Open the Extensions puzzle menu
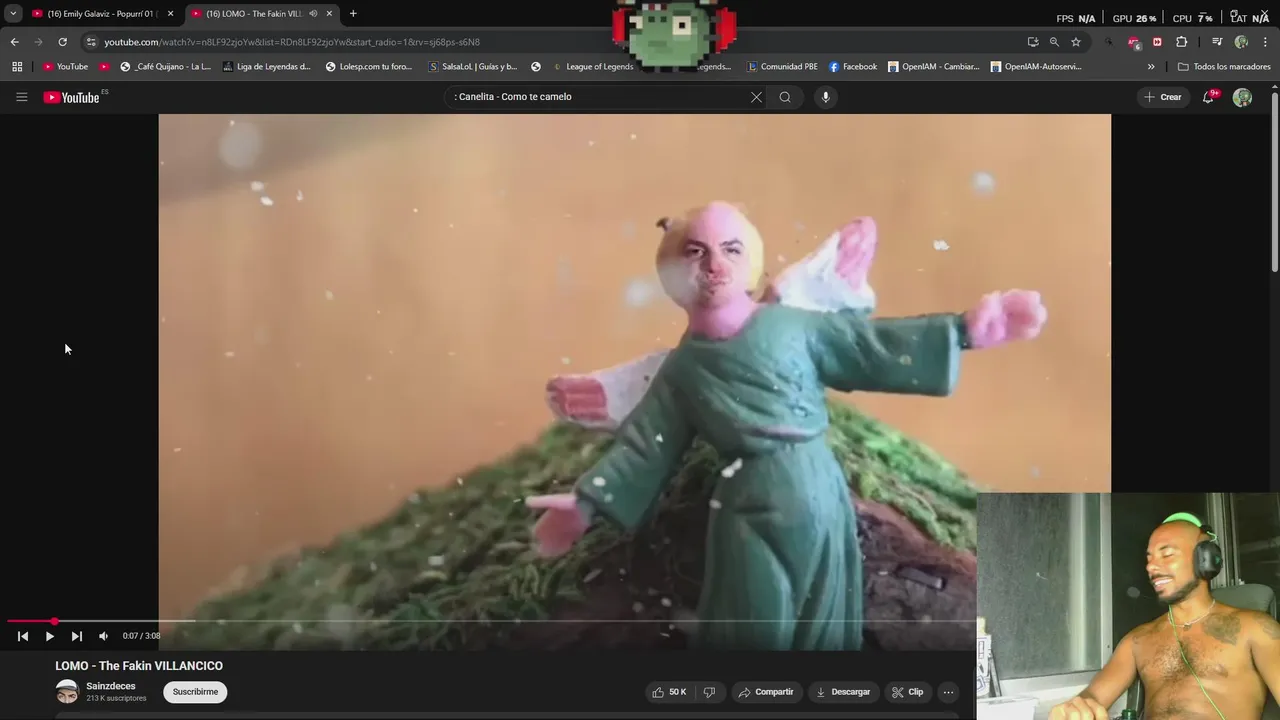1280x720 pixels. pos(1181,42)
